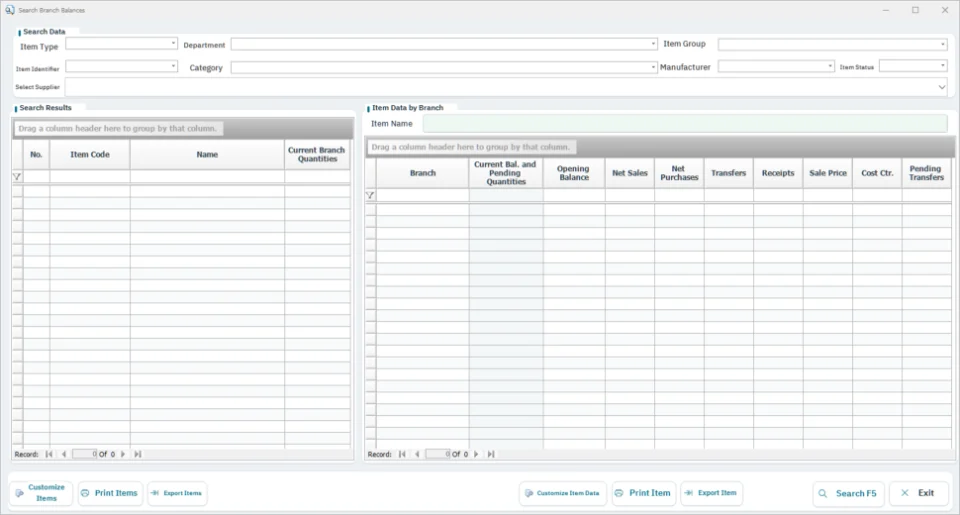Sort by Current Branch Quantities column header

click(x=317, y=155)
